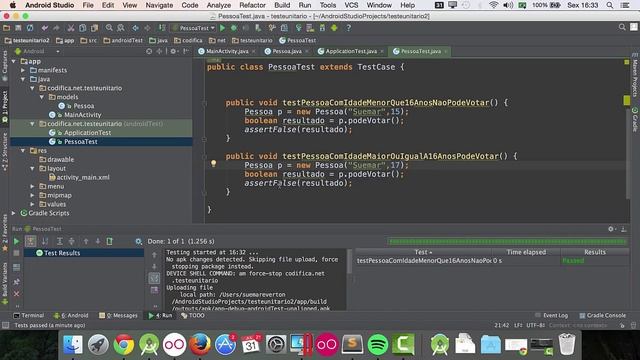640x360 pixels.
Task: Open Google Chrome from the dock
Action: 124,344
